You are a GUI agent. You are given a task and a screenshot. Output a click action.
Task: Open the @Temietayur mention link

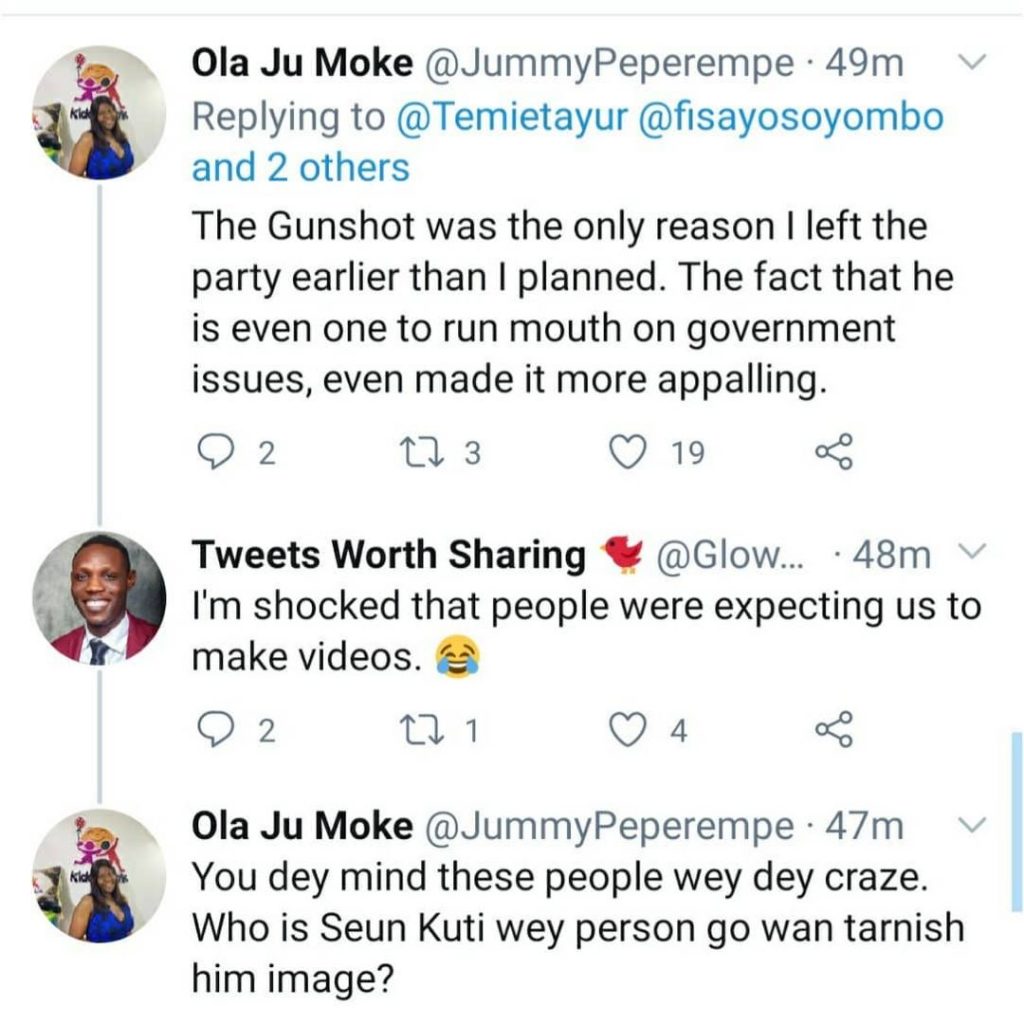coord(518,117)
